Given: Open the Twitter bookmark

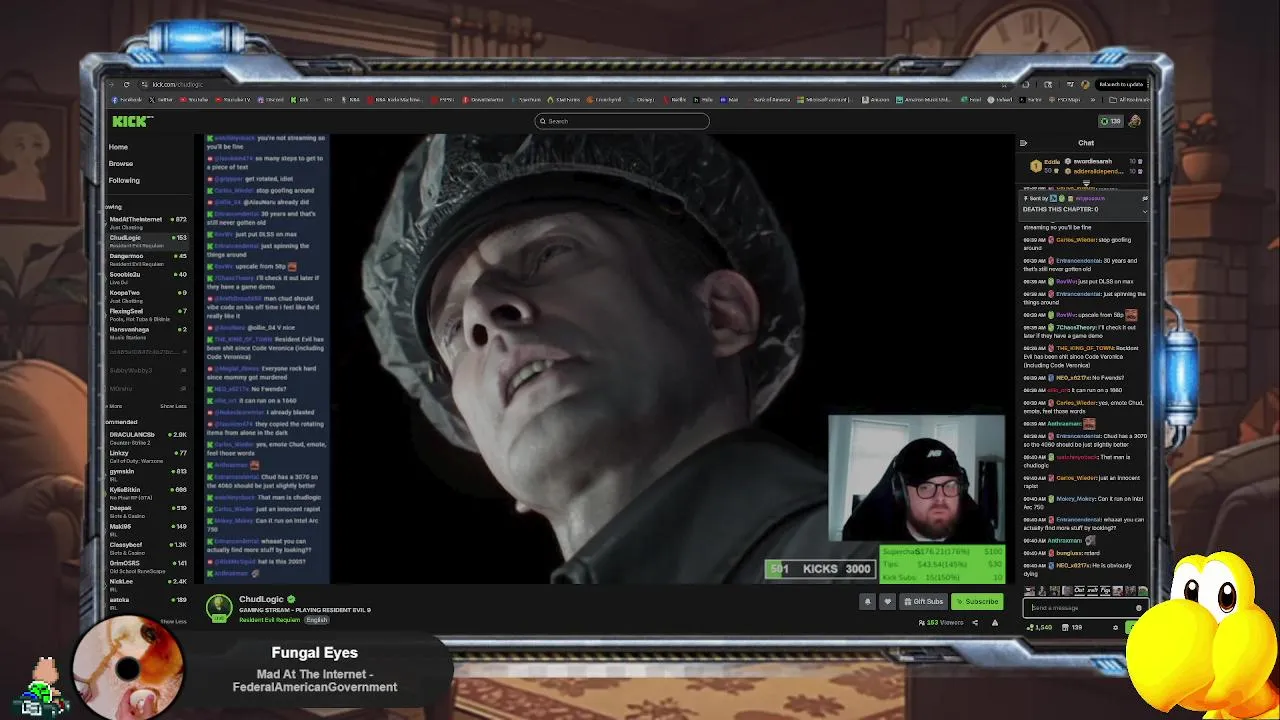Looking at the screenshot, I should pyautogui.click(x=162, y=100).
